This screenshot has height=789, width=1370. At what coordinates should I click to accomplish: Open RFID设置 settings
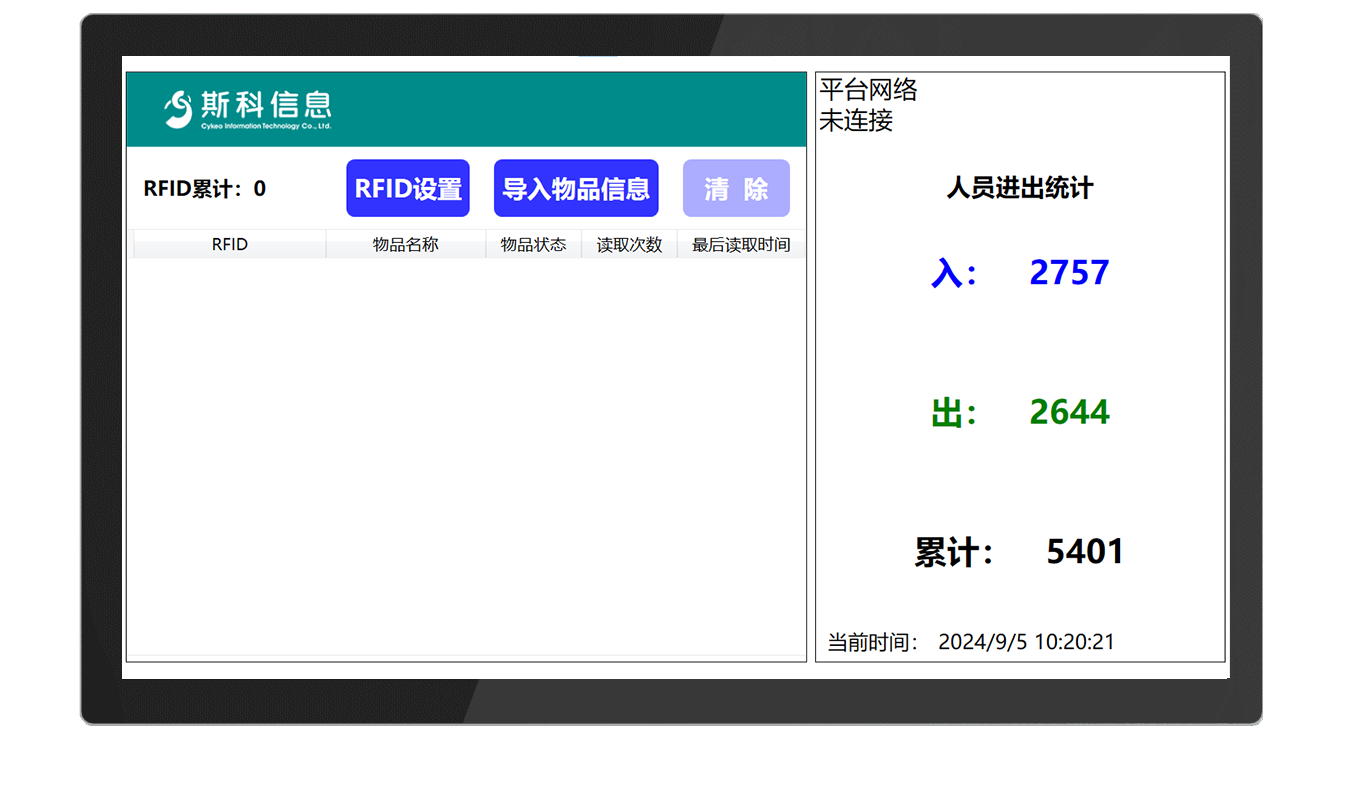[407, 188]
